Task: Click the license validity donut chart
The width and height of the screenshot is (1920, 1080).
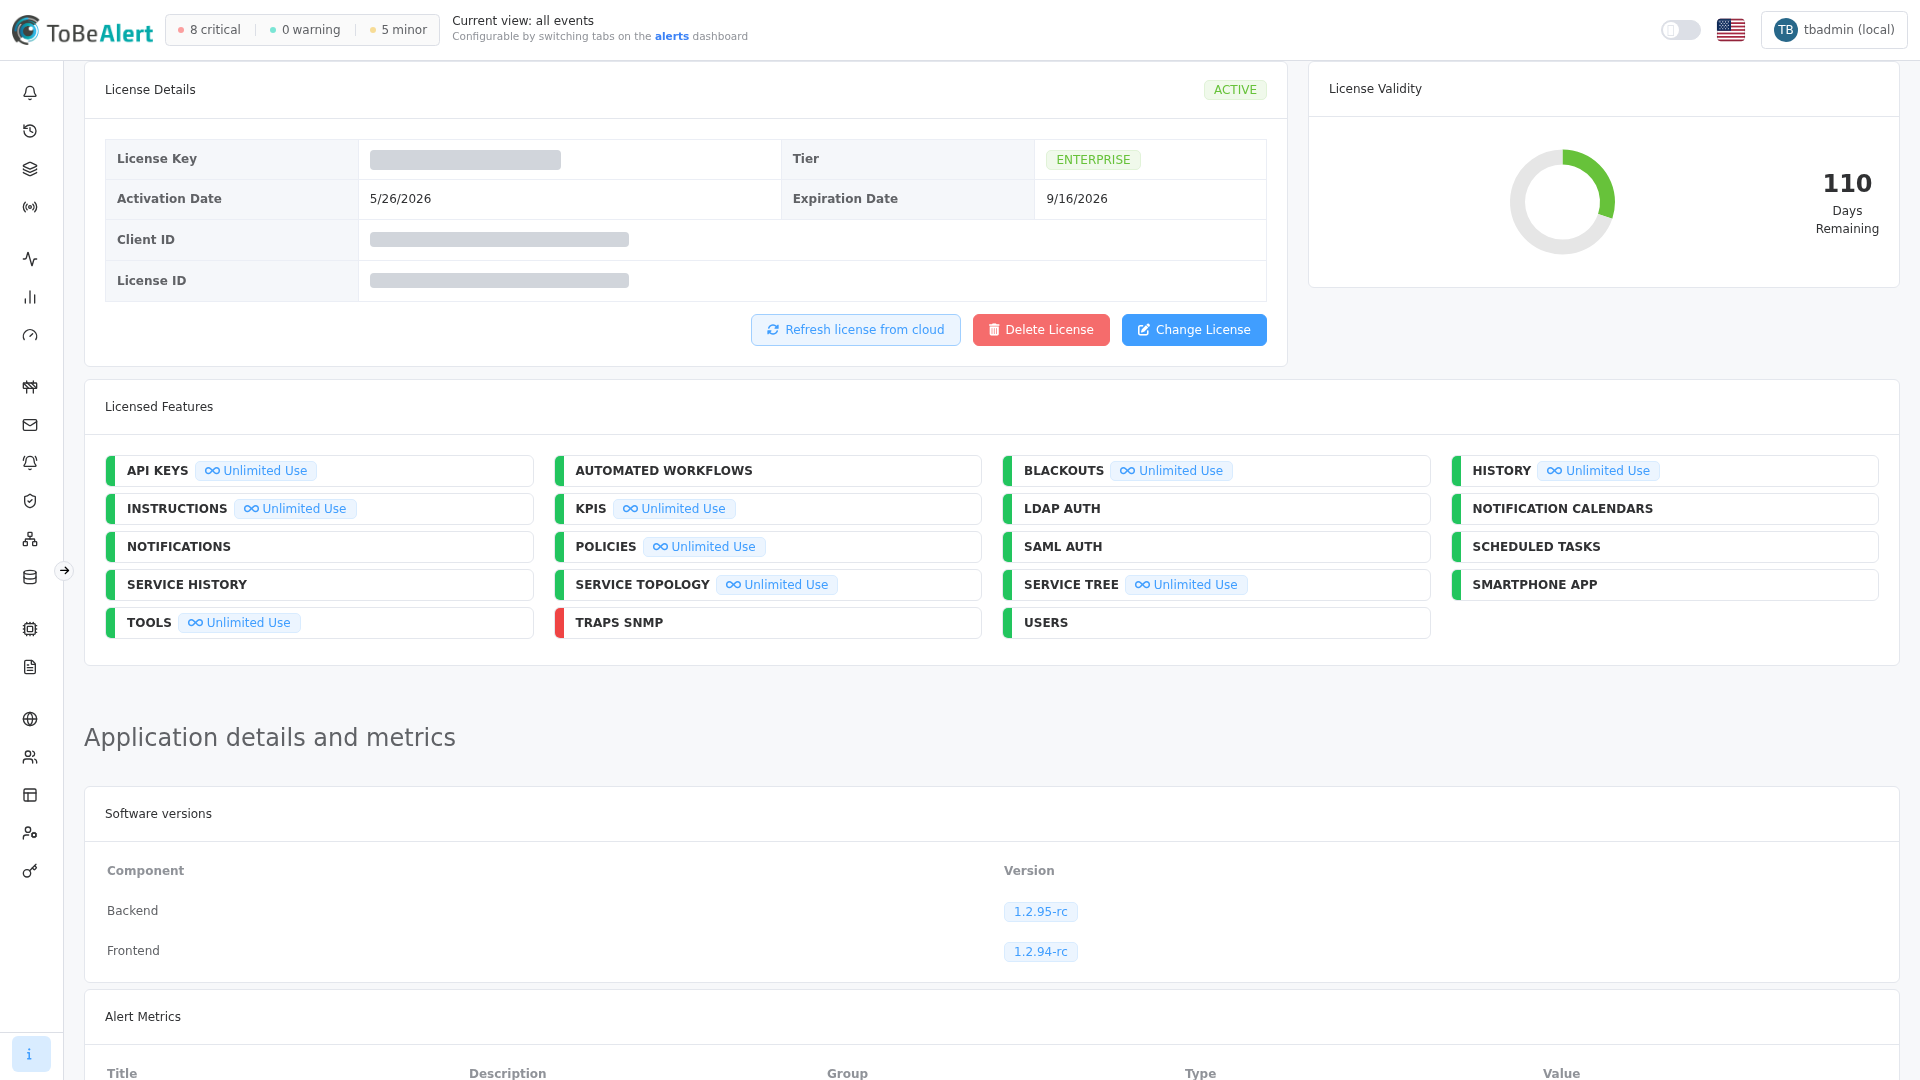Action: [x=1562, y=202]
